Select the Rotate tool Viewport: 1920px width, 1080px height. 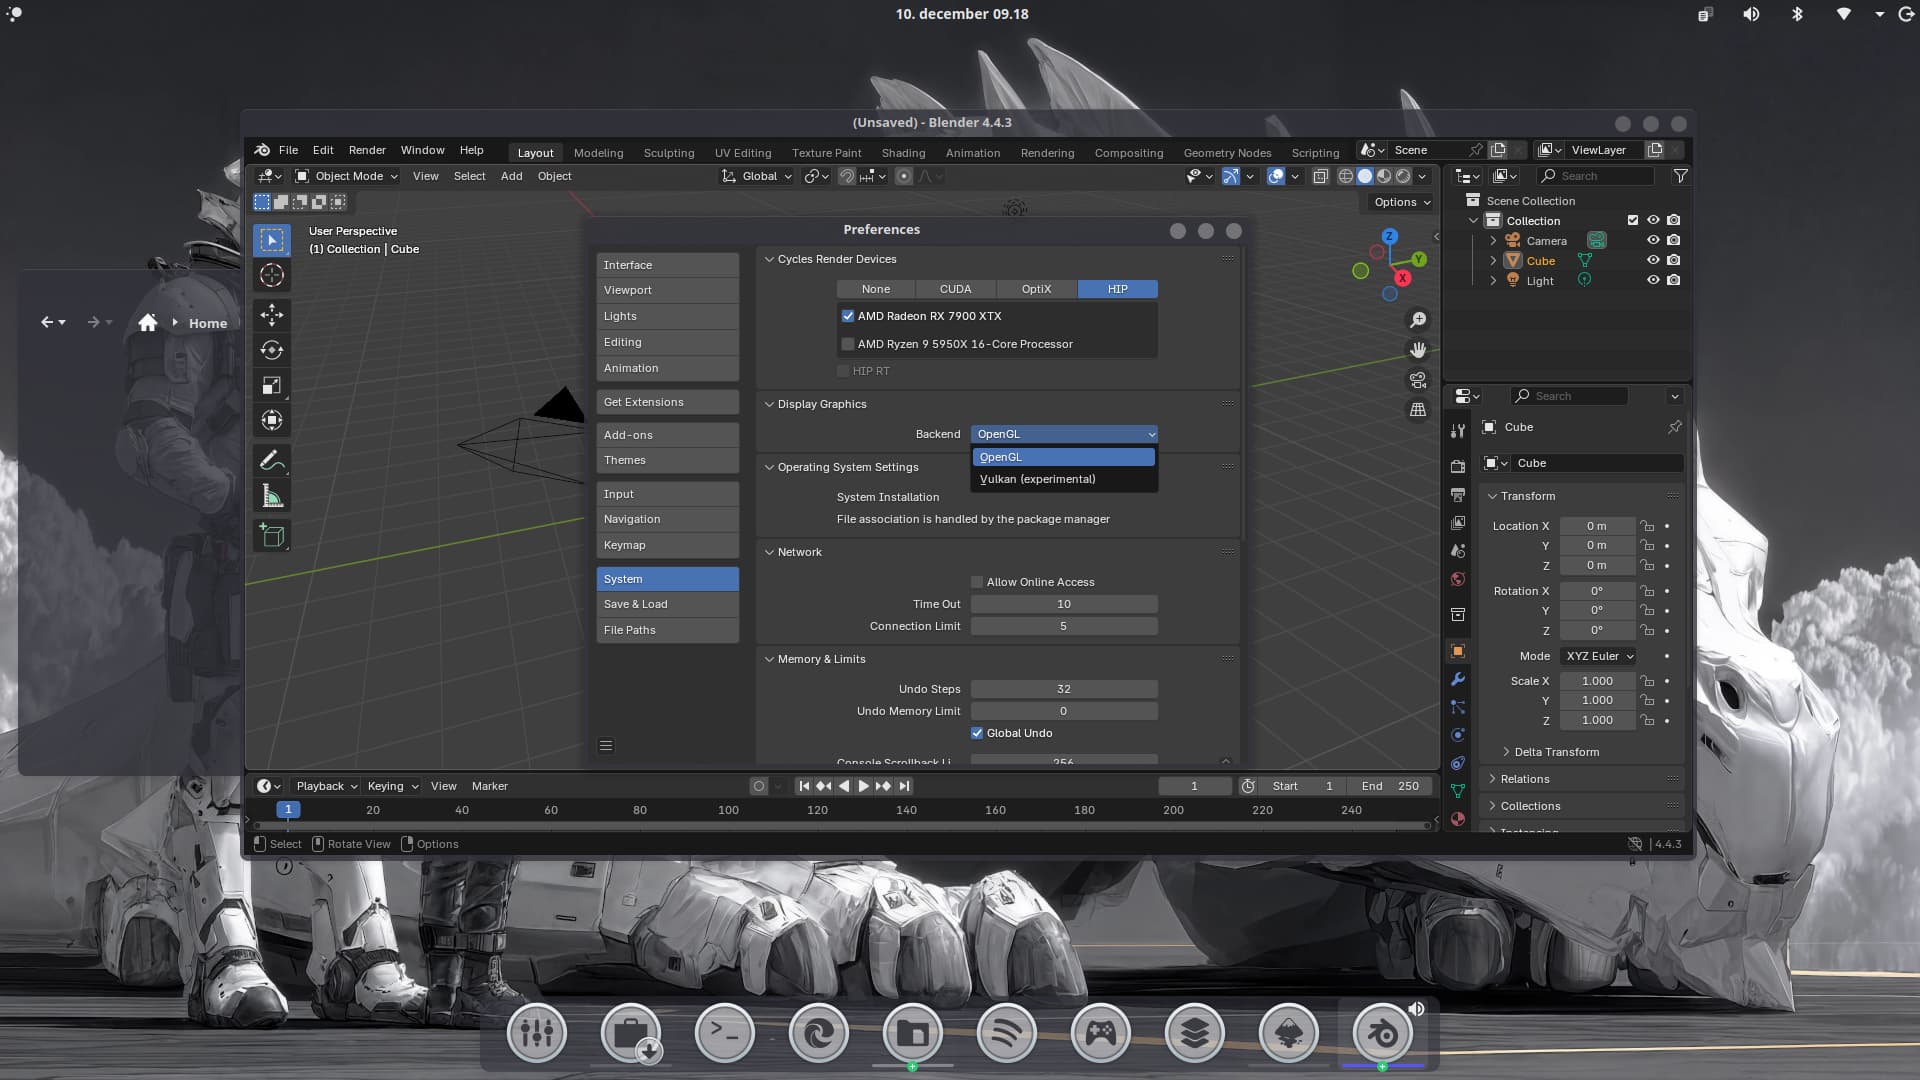[x=271, y=350]
